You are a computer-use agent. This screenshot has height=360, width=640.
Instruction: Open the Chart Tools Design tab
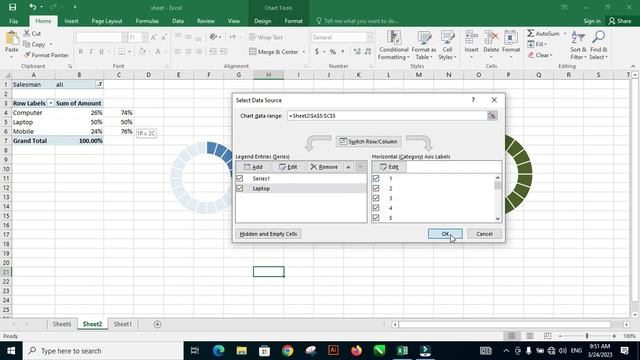pyautogui.click(x=262, y=21)
